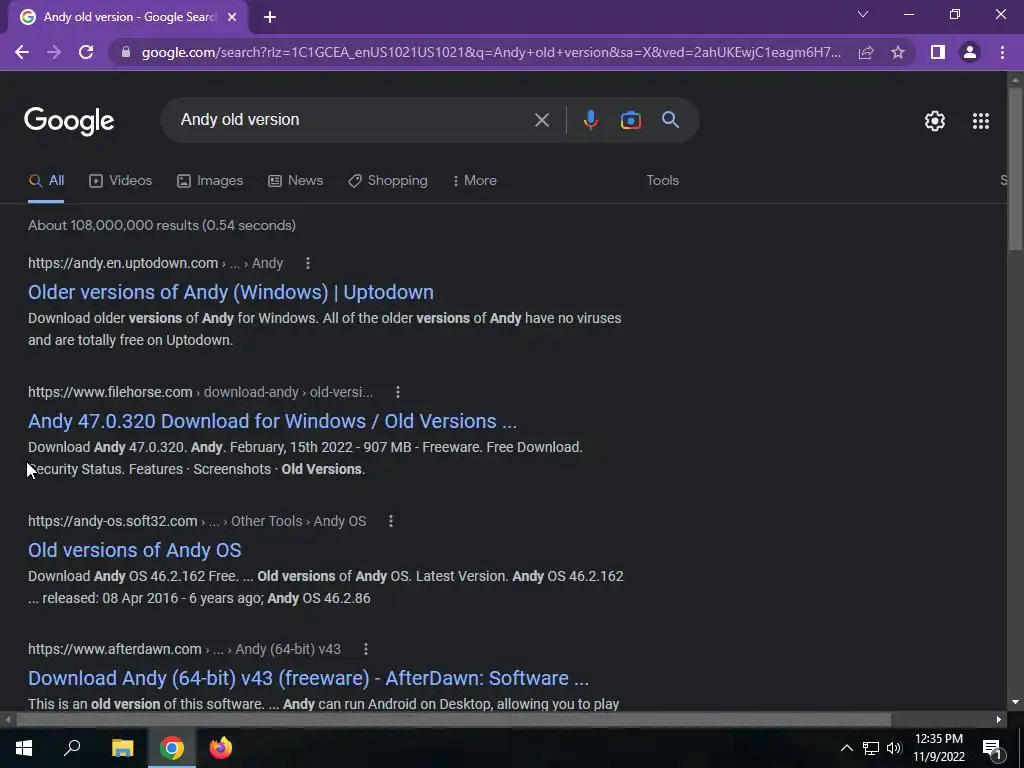Click the horizontal scrollbar thumb

(453, 720)
